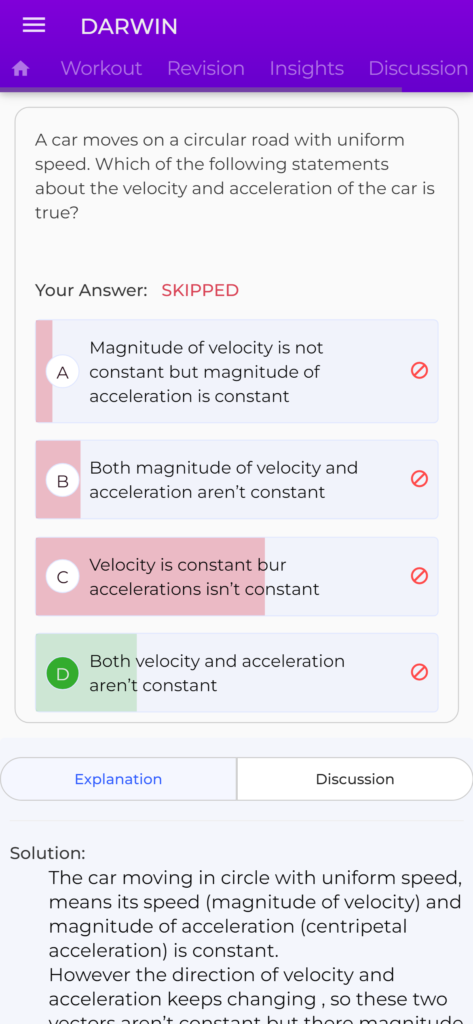Select the letter C option circle

63,577
